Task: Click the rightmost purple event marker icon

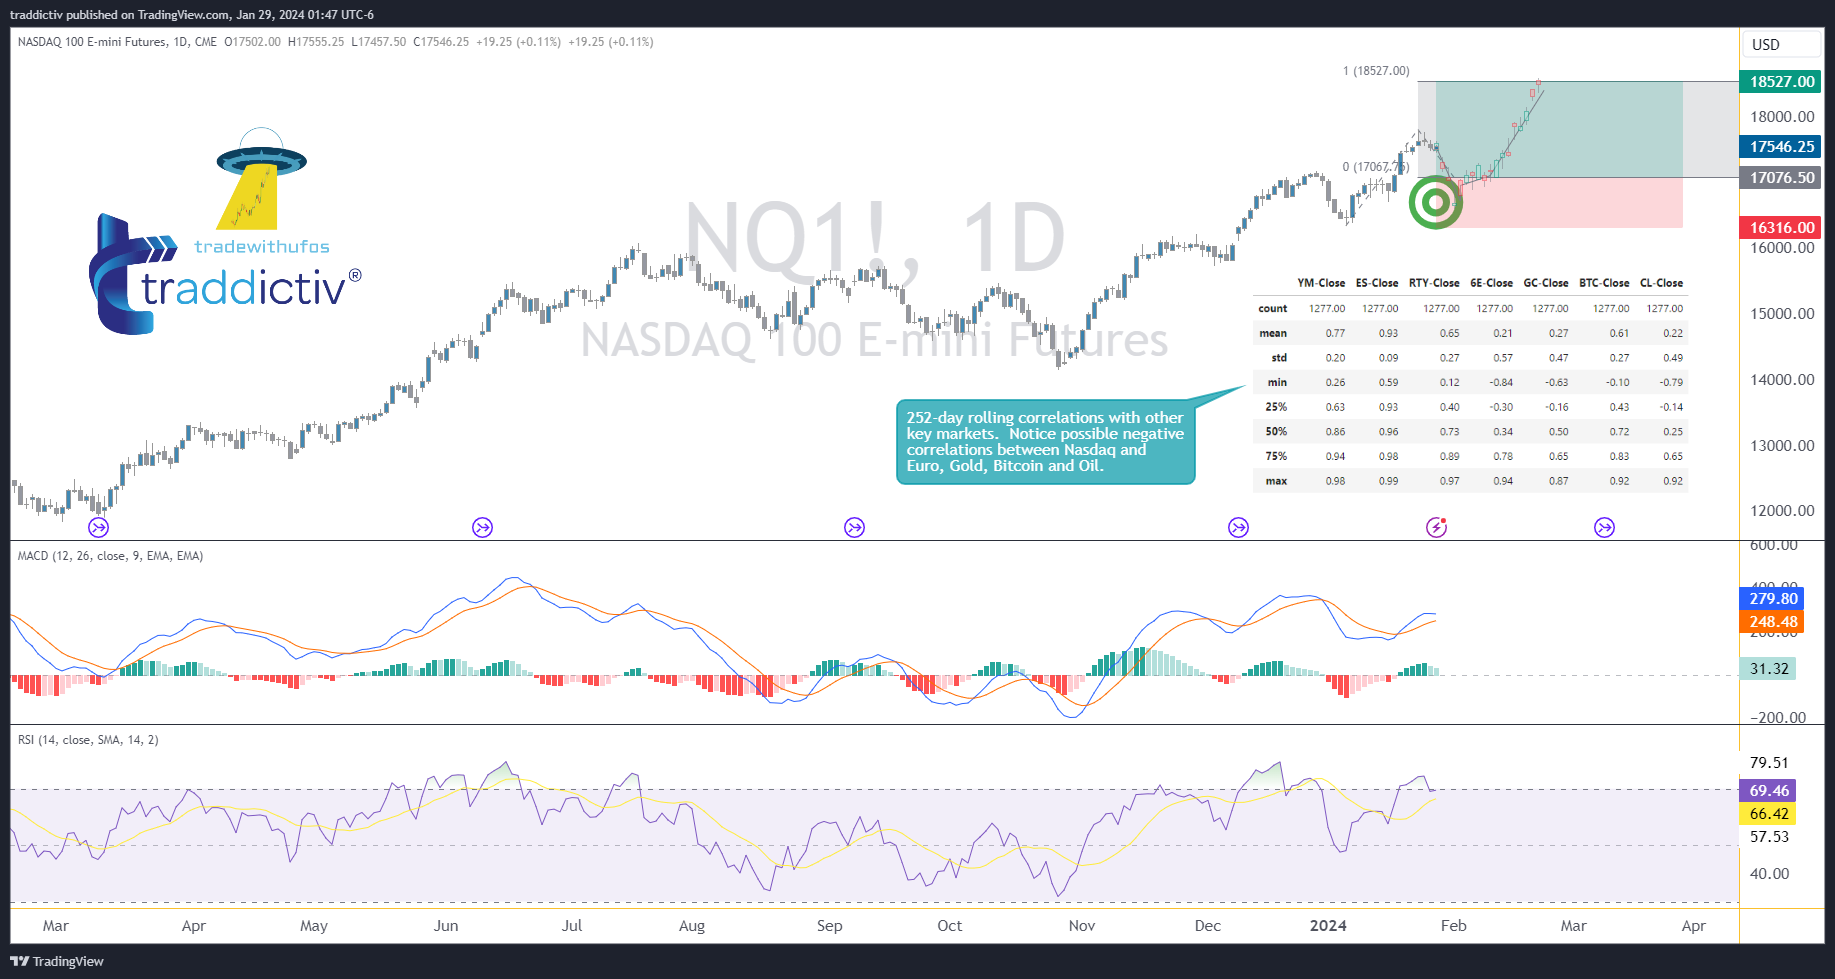Action: click(1604, 527)
